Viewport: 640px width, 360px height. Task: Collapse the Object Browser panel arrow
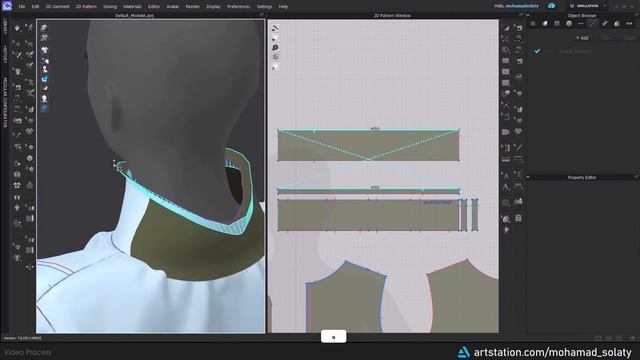point(528,16)
